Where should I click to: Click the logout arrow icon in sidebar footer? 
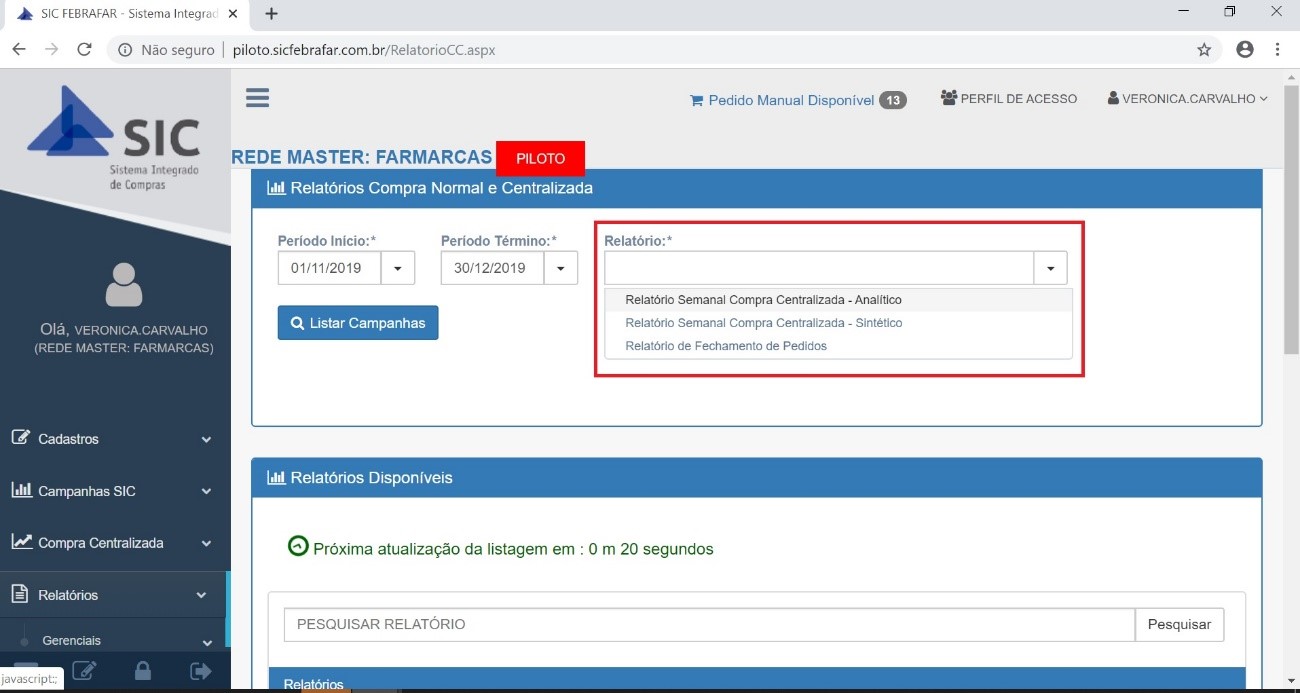[200, 671]
